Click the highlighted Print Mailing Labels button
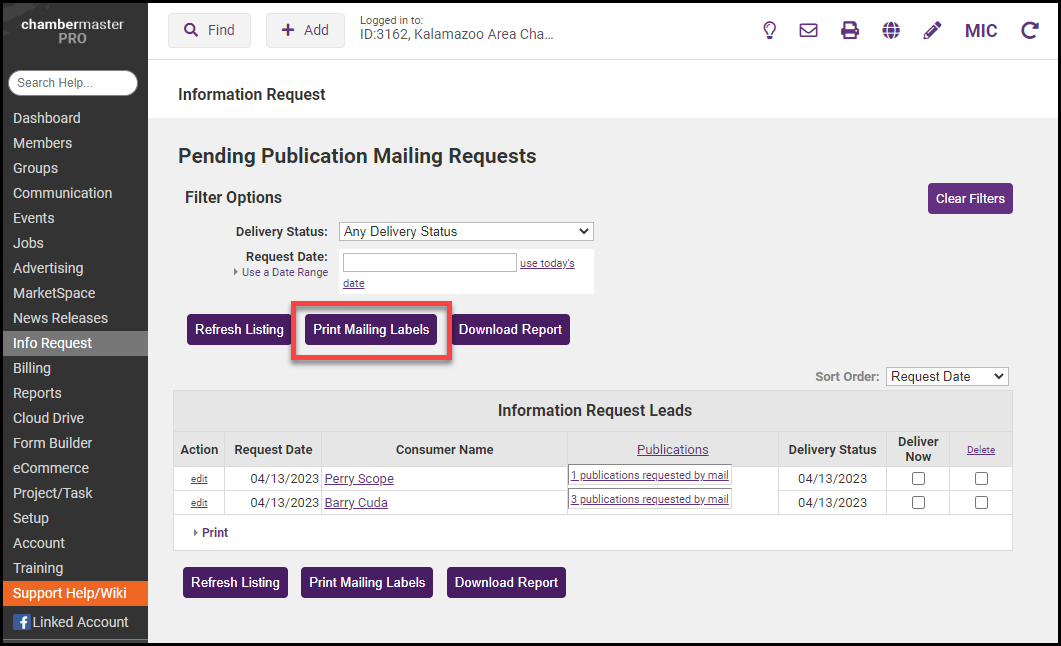The image size is (1061, 646). click(371, 330)
